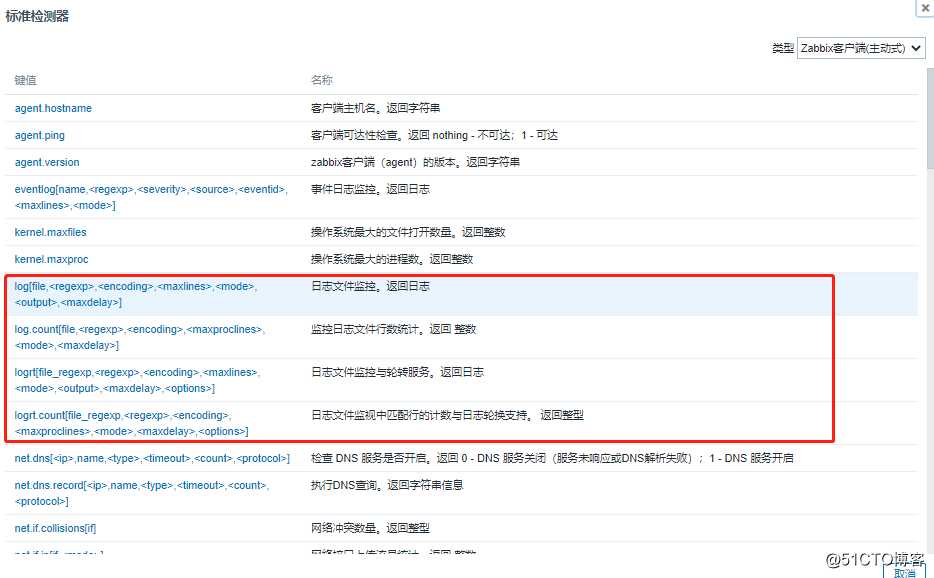Click description zabbix客户端 (agent) 的版本
The image size is (934, 578).
pos(415,162)
